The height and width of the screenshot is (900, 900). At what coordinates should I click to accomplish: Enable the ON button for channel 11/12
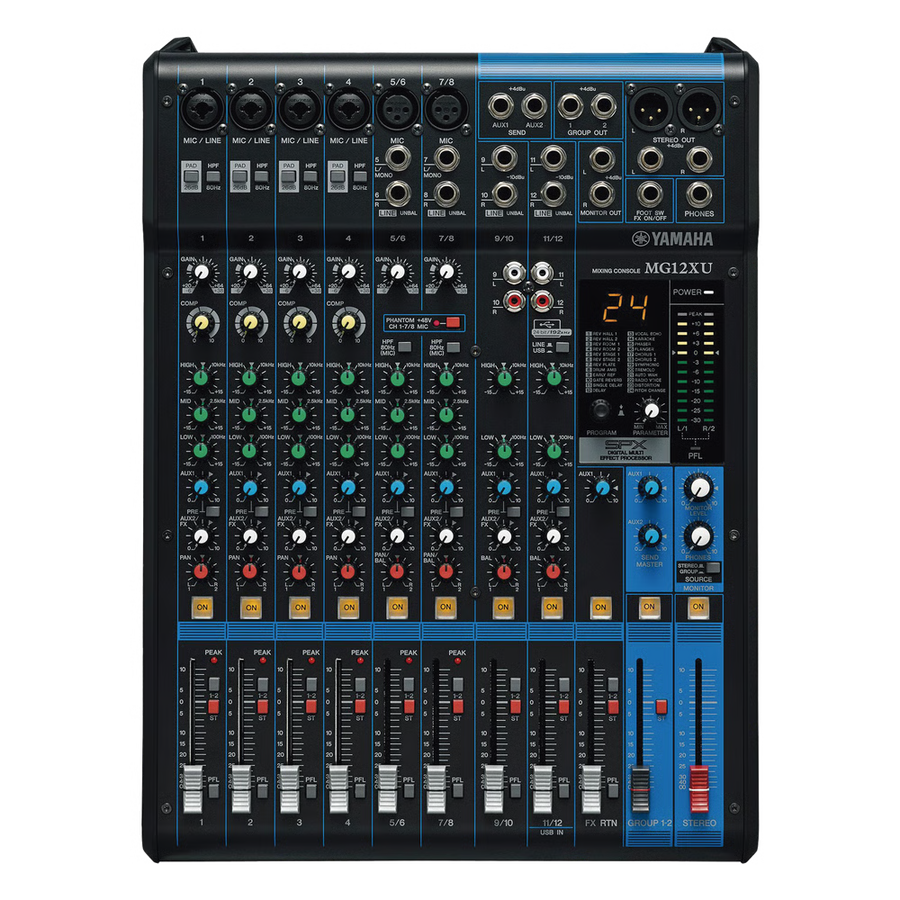coord(552,607)
